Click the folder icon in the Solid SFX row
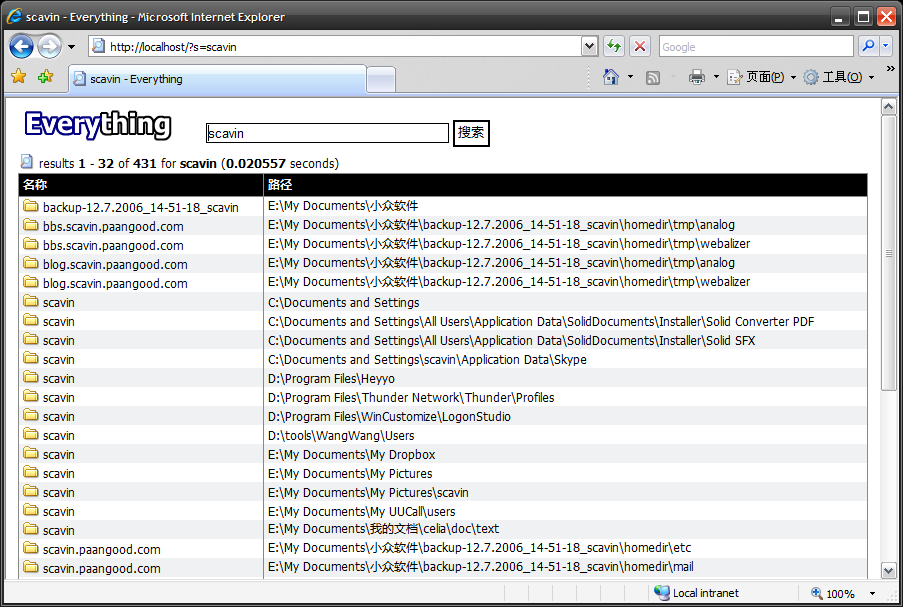 pos(31,339)
